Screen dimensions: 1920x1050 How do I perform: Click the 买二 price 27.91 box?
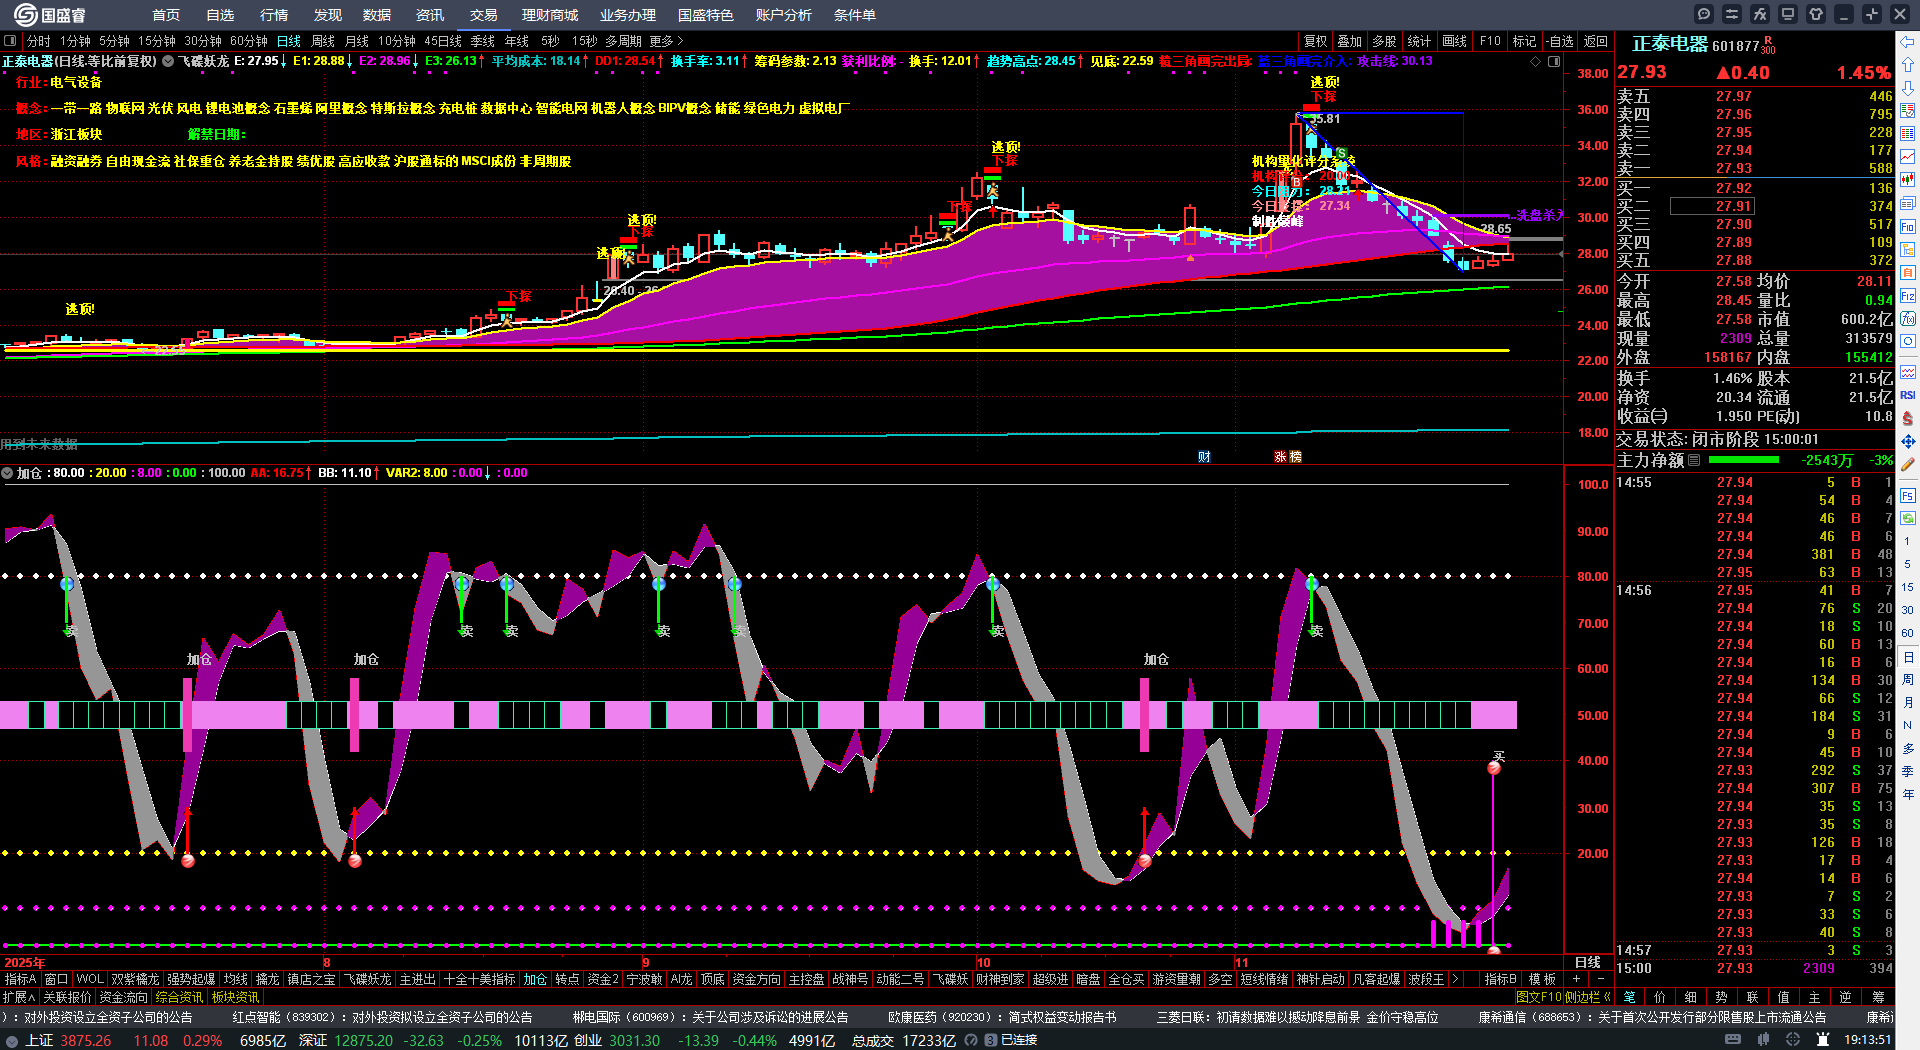[x=1711, y=206]
